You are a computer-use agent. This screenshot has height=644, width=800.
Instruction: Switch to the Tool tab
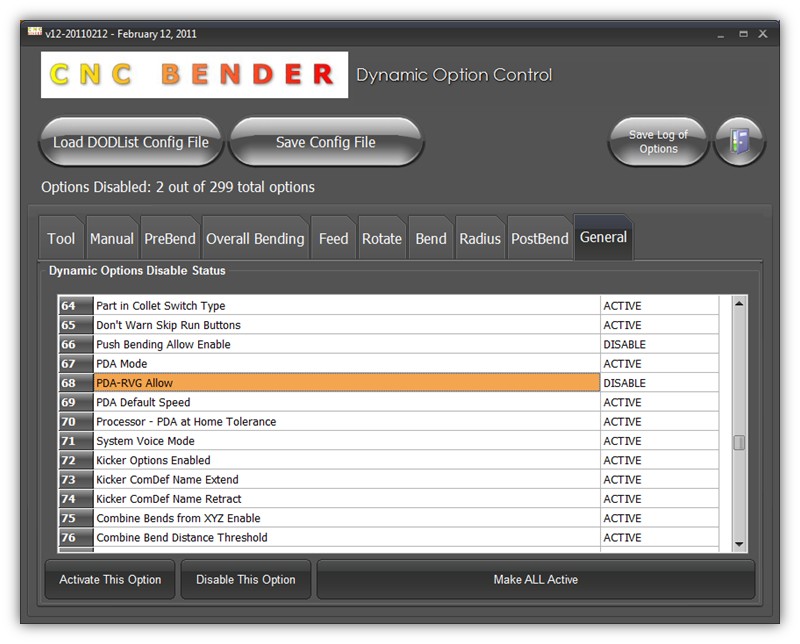click(61, 239)
